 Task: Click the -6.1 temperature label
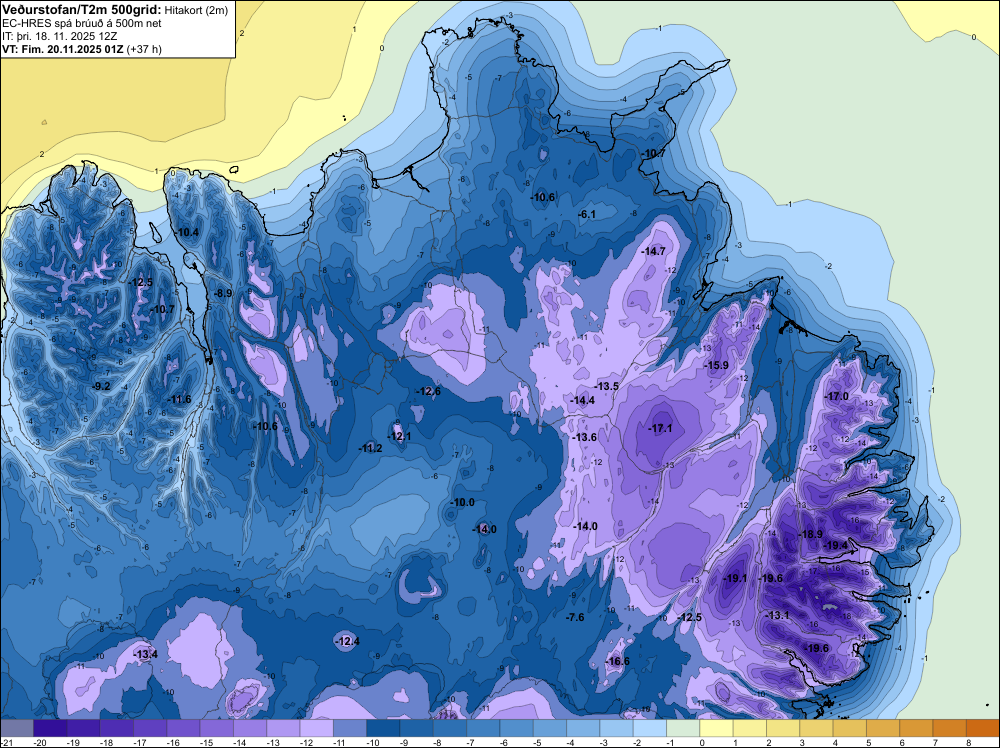click(x=587, y=214)
